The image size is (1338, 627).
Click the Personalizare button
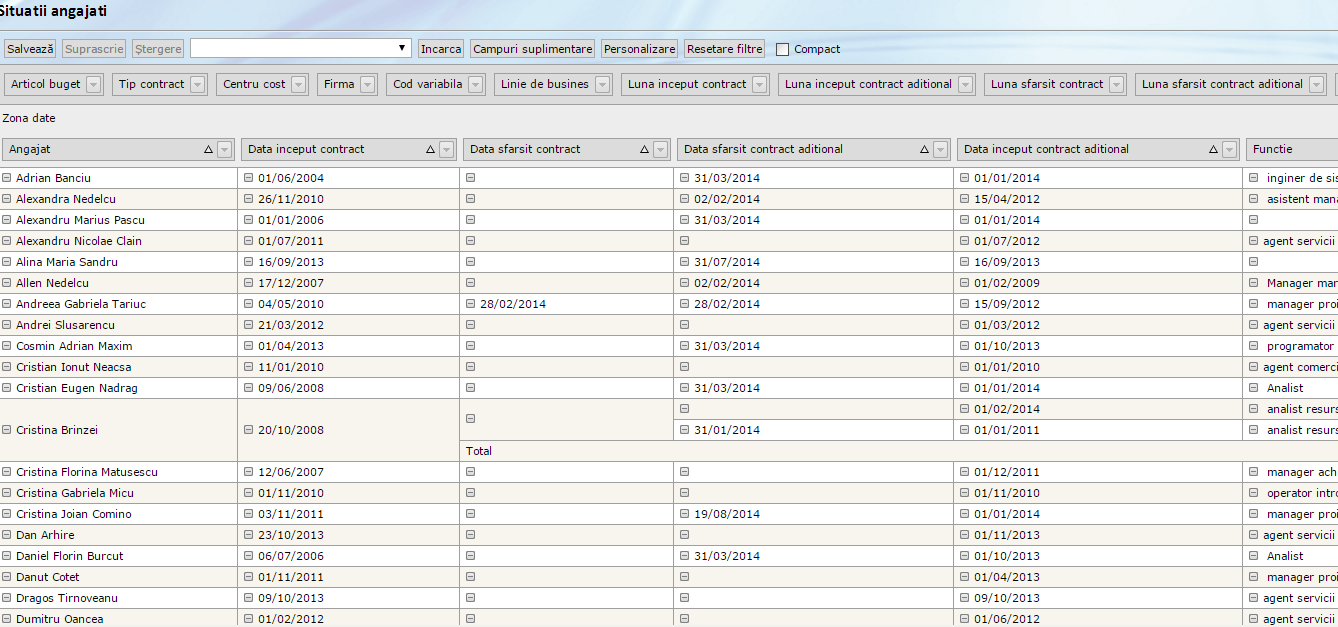(640, 49)
